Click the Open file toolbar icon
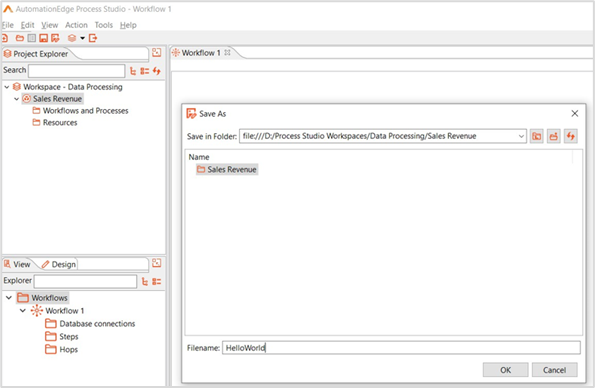 coord(19,38)
